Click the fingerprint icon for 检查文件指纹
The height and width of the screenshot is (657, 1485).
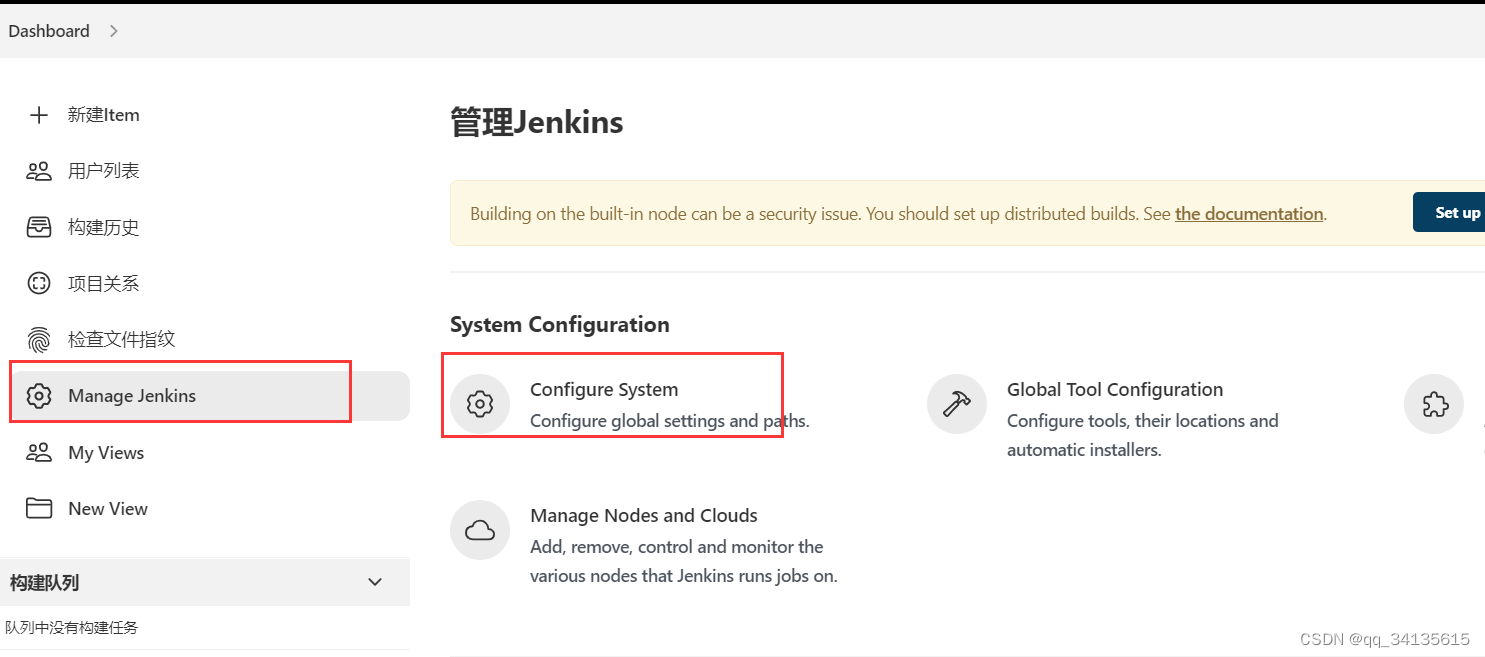[39, 340]
